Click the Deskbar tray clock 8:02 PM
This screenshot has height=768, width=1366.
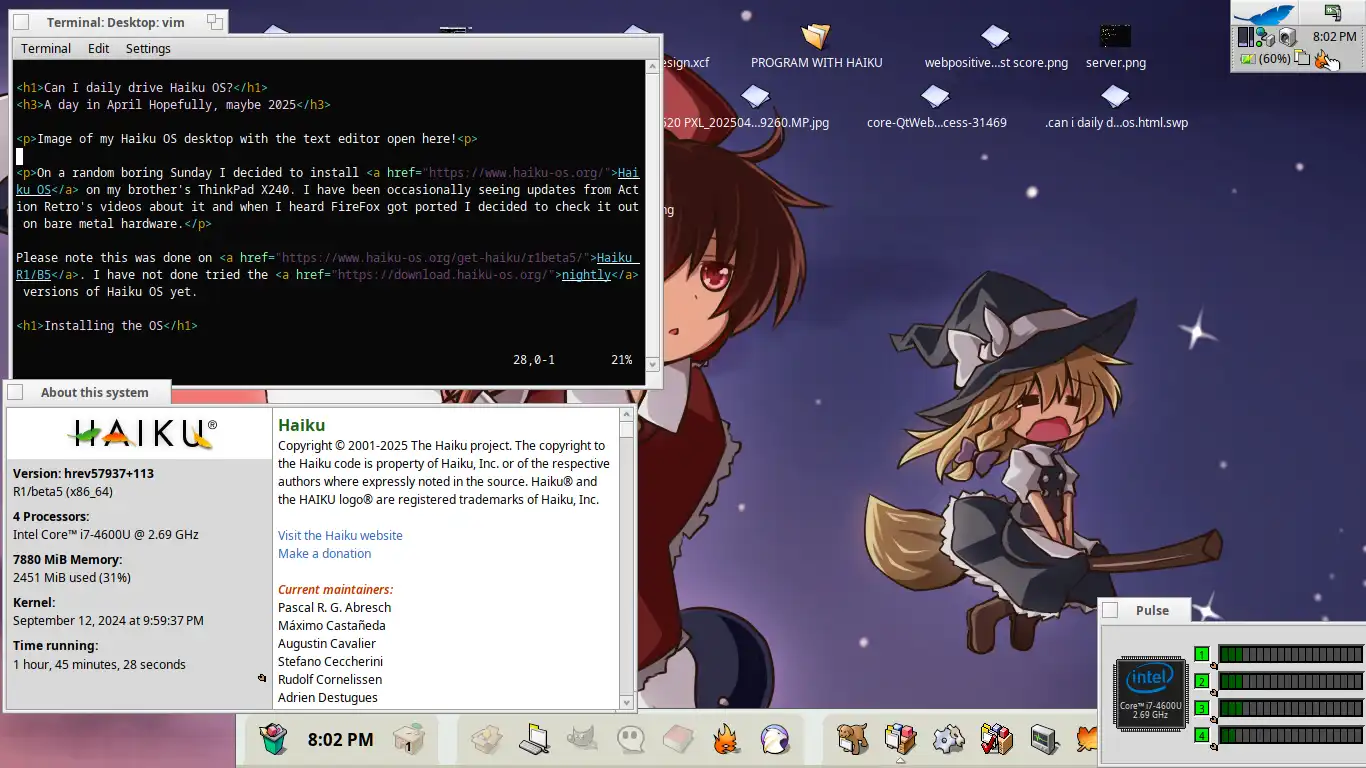1334,36
